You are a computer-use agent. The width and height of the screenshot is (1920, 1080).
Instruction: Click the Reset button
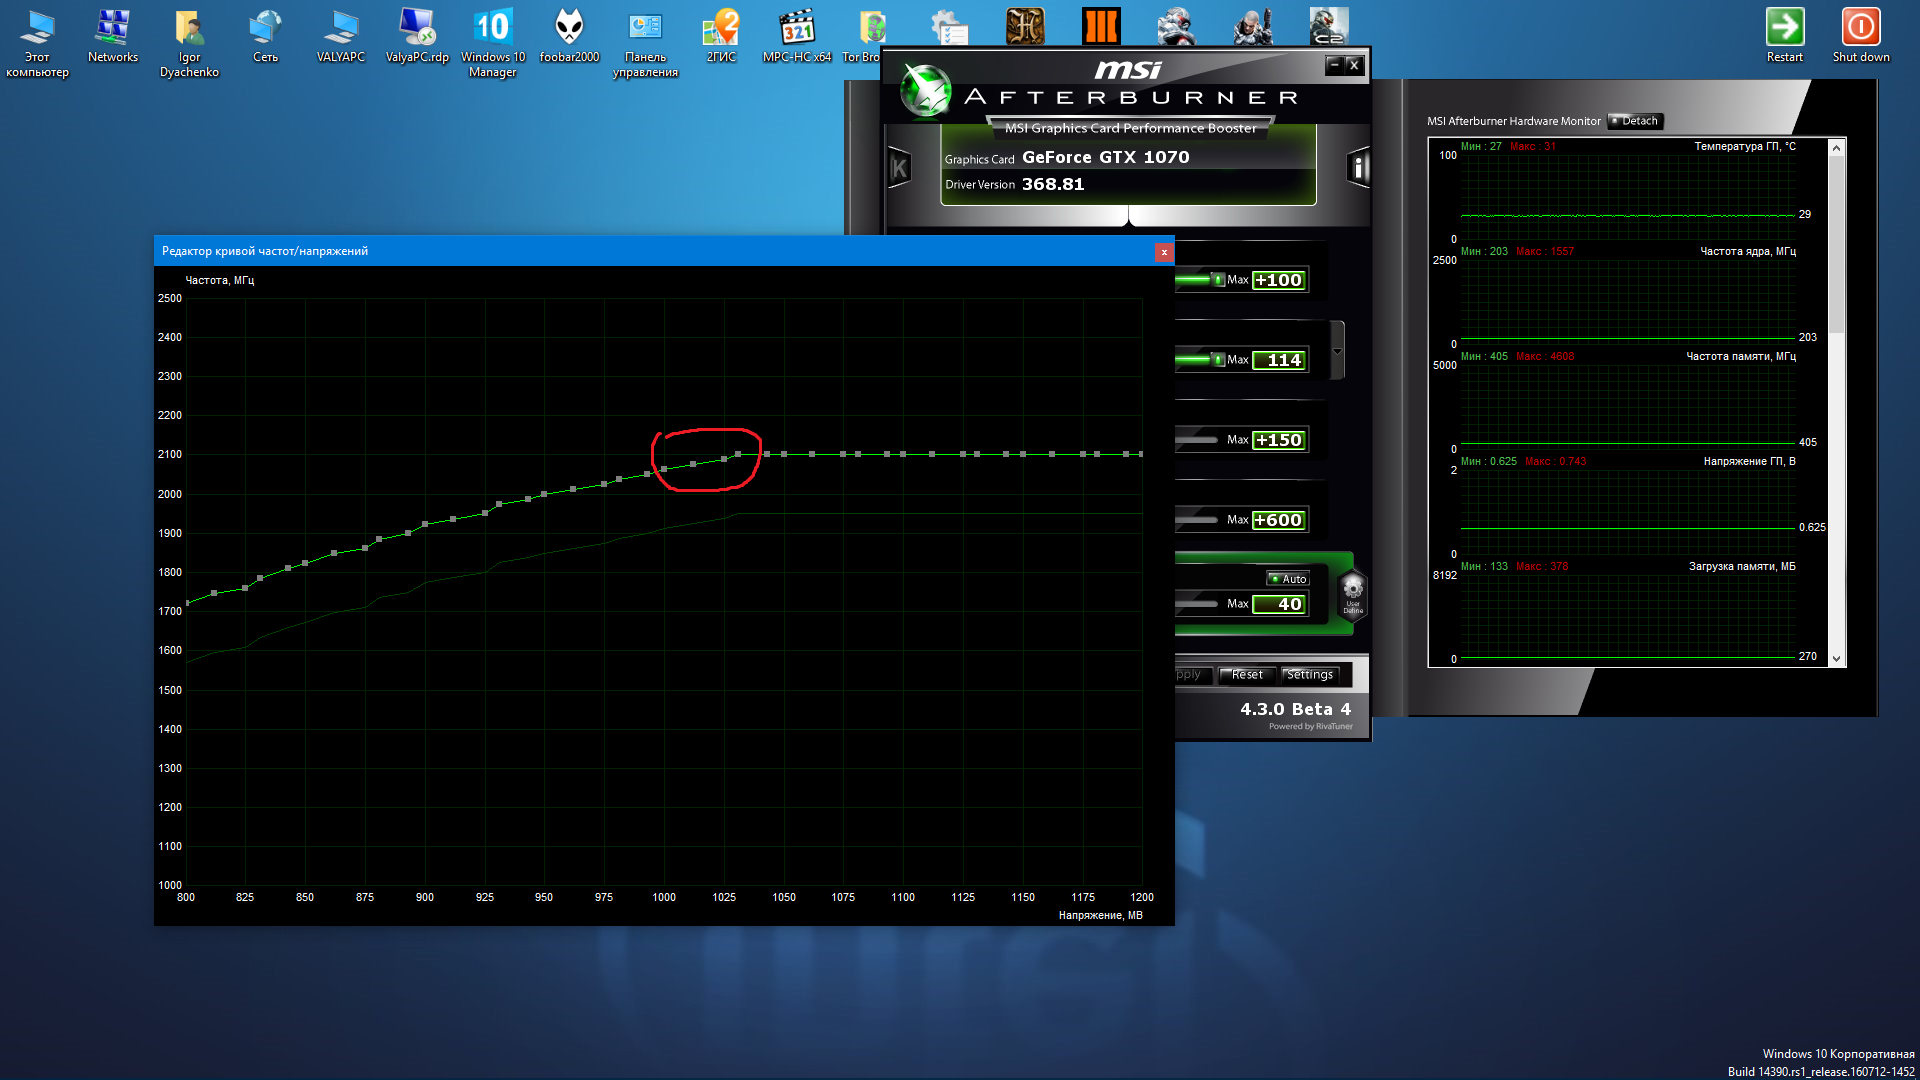pyautogui.click(x=1247, y=675)
